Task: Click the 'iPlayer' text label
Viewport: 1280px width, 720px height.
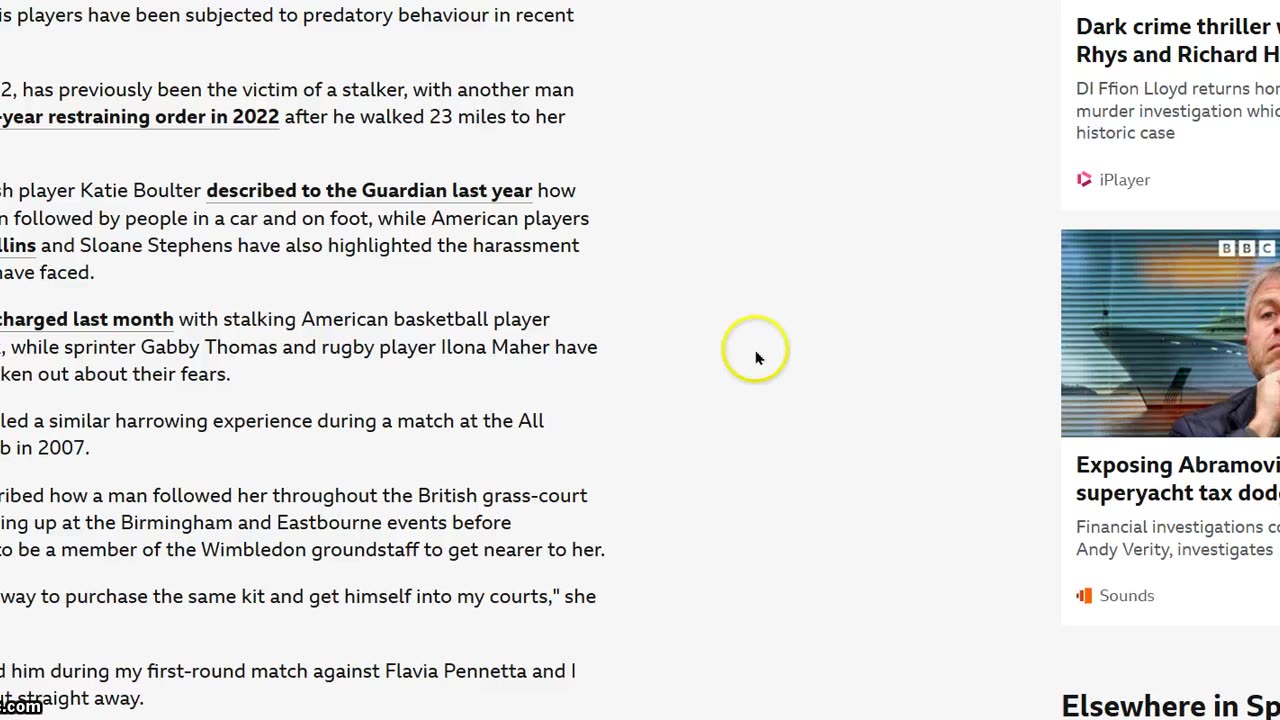Action: pyautogui.click(x=1125, y=180)
